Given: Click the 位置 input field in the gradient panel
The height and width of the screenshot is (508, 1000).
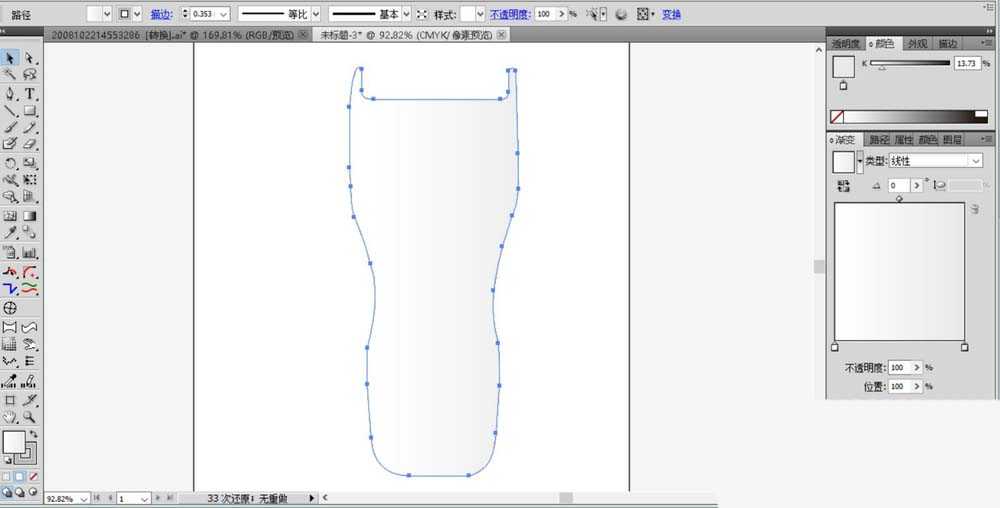Looking at the screenshot, I should [903, 386].
